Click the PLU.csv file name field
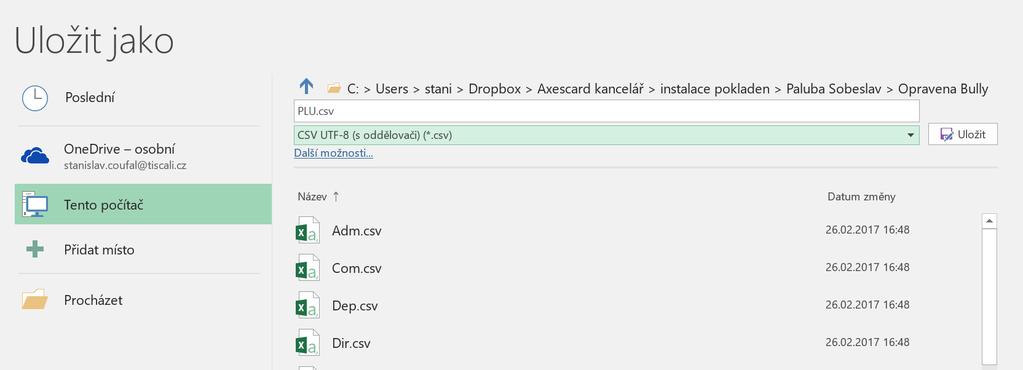This screenshot has width=1023, height=370. pyautogui.click(x=606, y=111)
